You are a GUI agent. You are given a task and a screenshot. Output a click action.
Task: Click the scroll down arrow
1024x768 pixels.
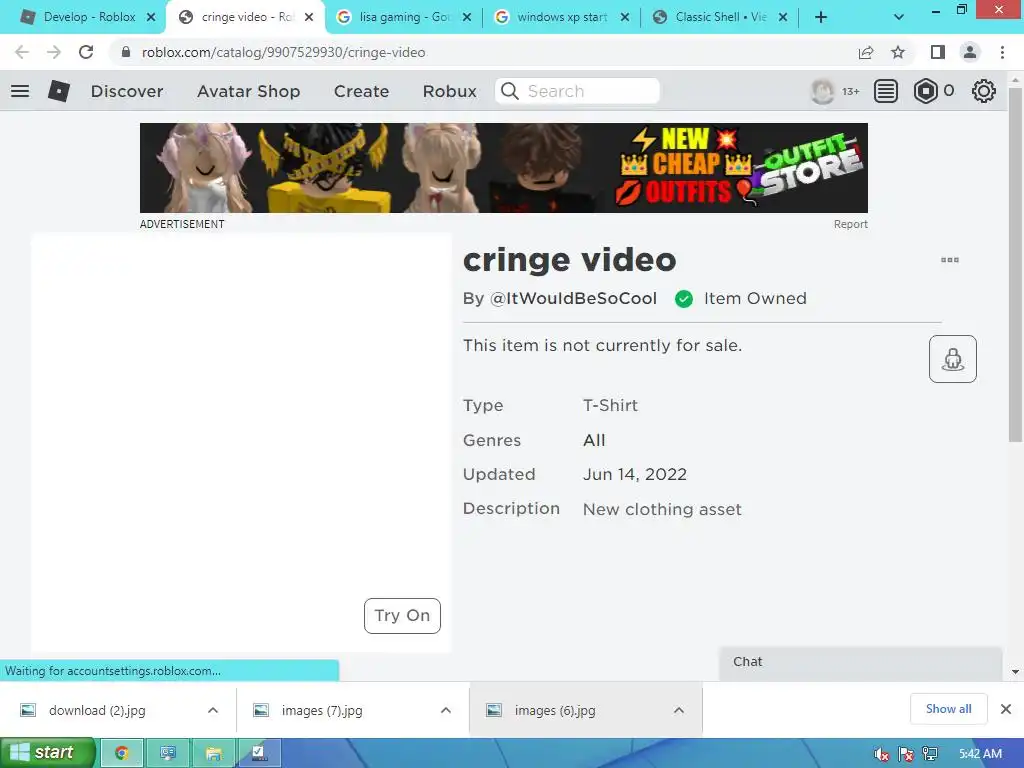[x=1015, y=672]
